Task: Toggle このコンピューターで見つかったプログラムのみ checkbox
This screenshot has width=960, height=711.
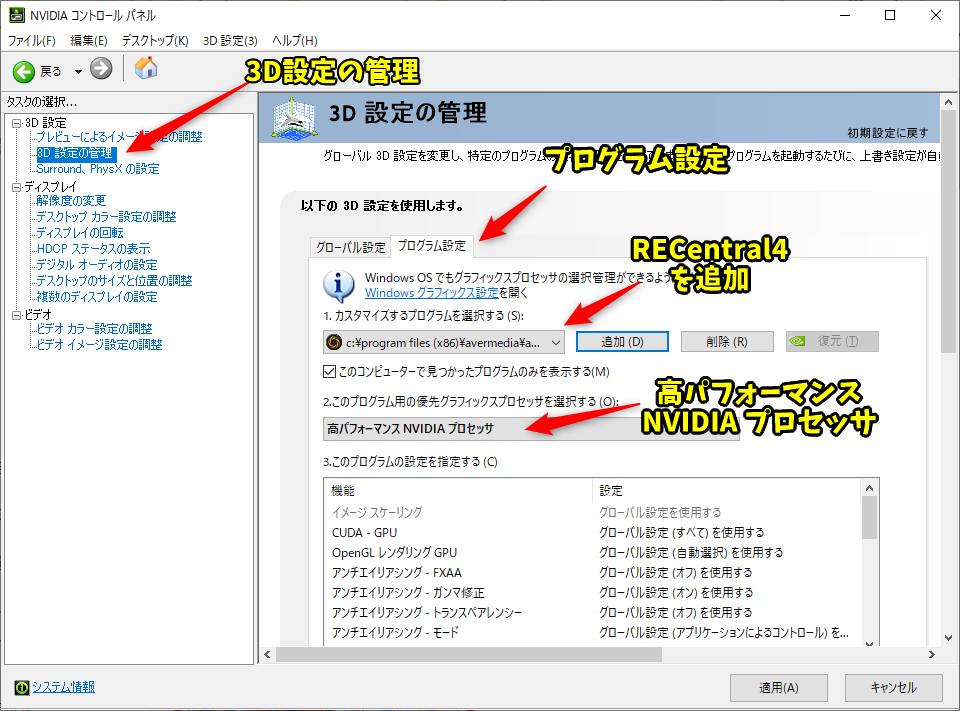Action: 329,372
